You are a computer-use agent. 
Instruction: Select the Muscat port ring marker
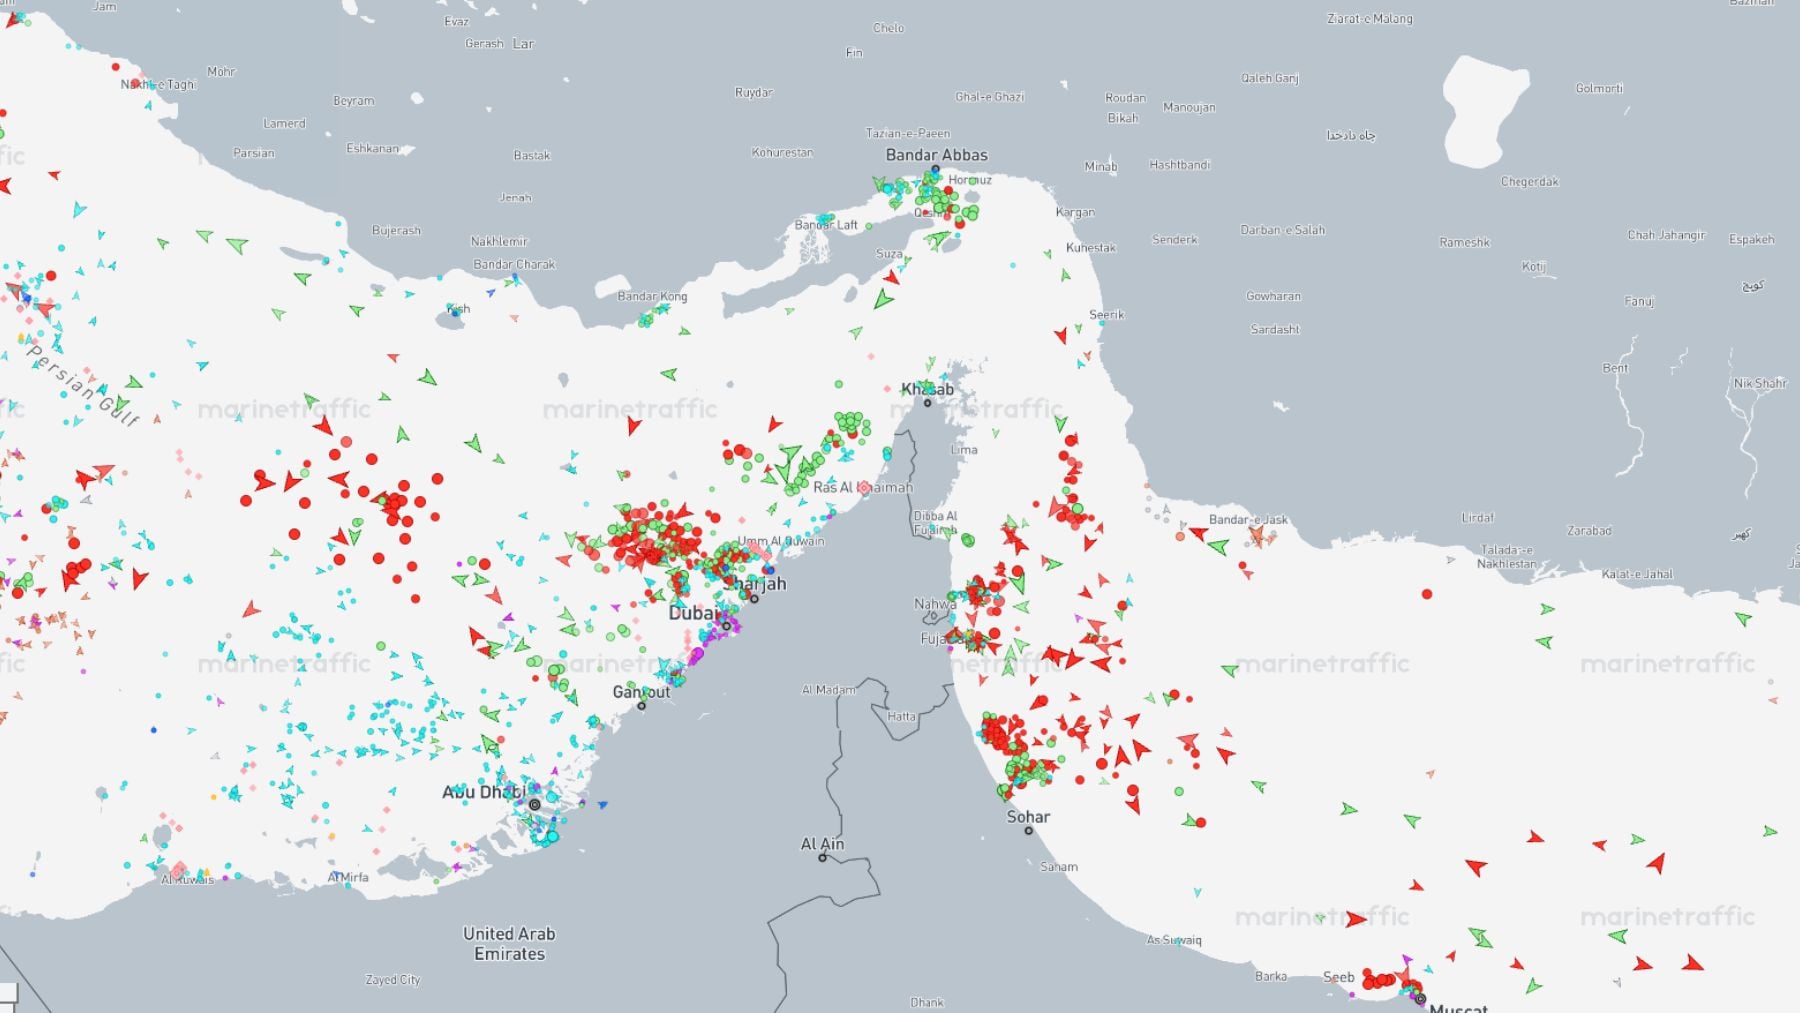coord(1420,998)
